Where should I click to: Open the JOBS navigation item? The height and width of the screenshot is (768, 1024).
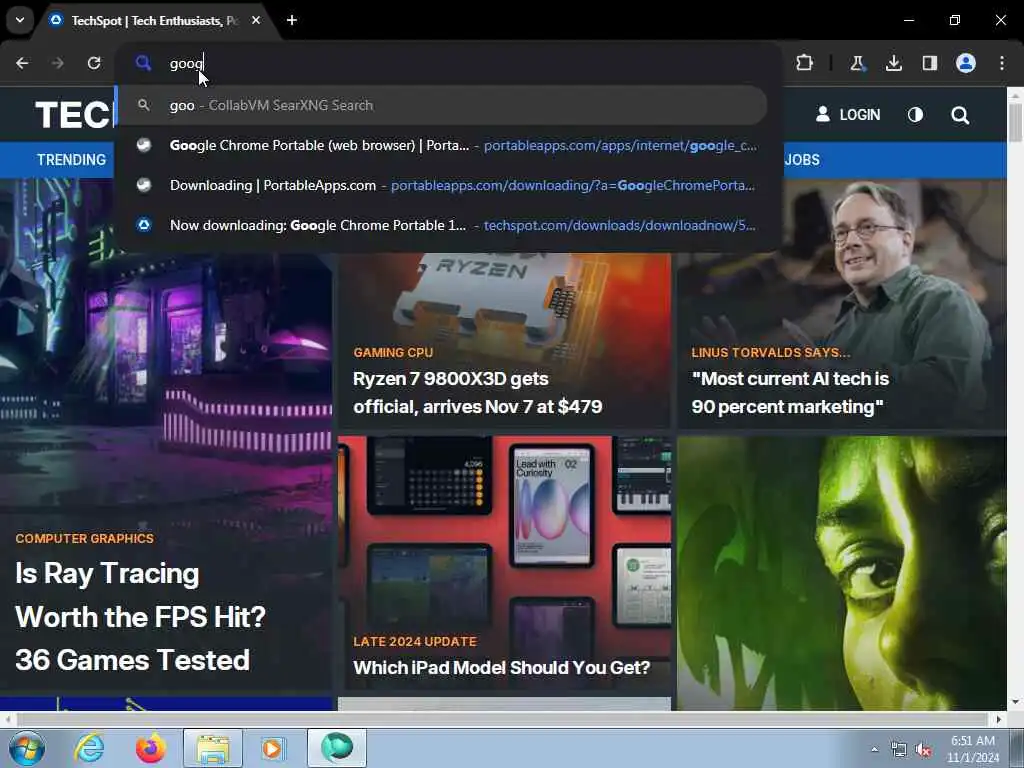pyautogui.click(x=802, y=160)
